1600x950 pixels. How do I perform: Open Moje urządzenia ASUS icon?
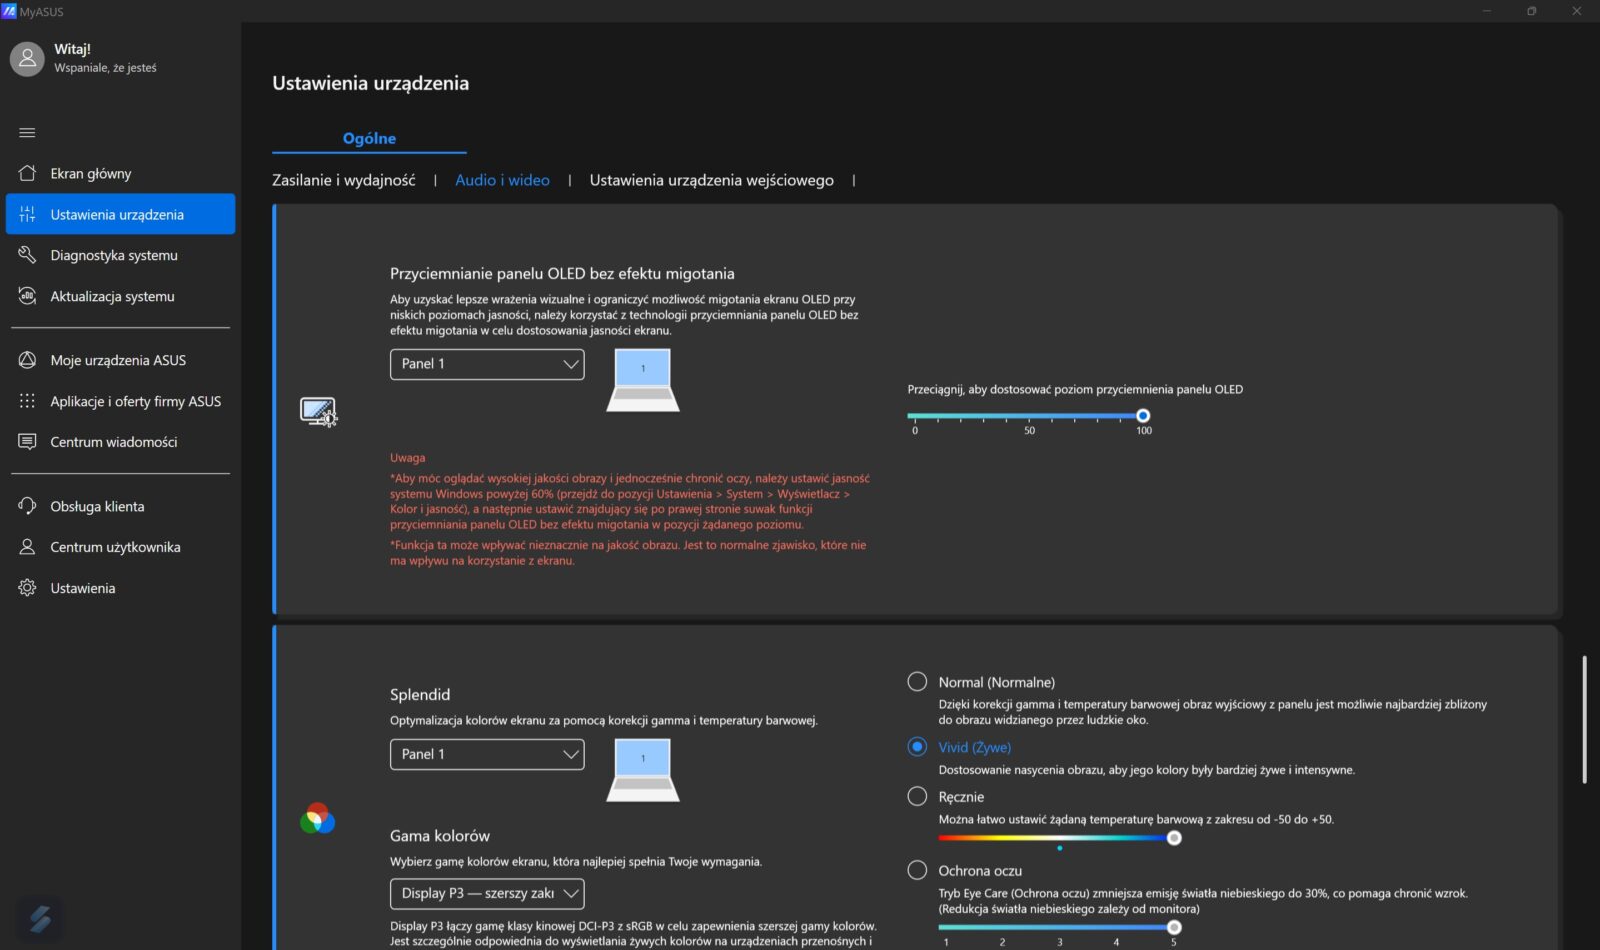[27, 360]
